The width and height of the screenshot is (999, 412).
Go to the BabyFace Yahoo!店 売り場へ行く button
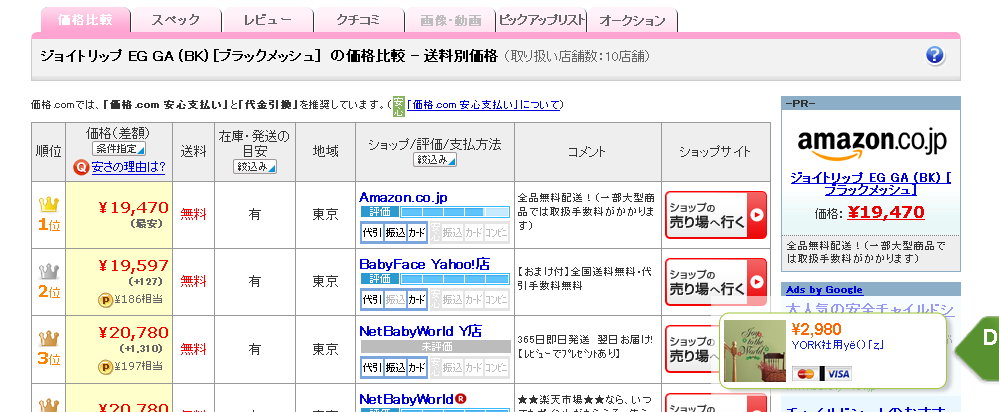[715, 282]
